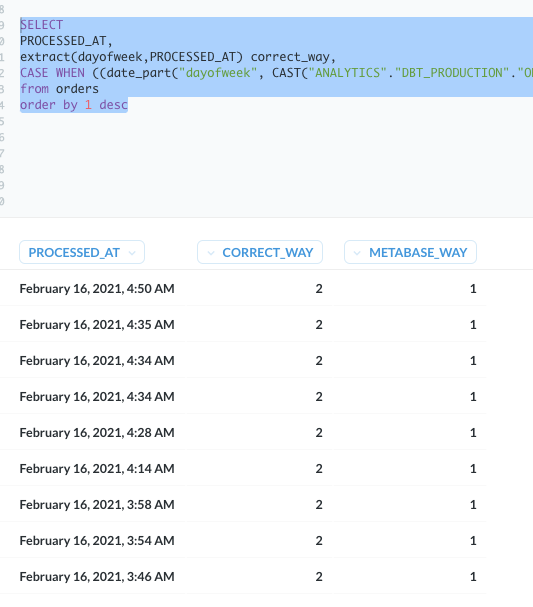Select cell February 16, 2021, 3:58 AM
533x607 pixels.
[97, 504]
